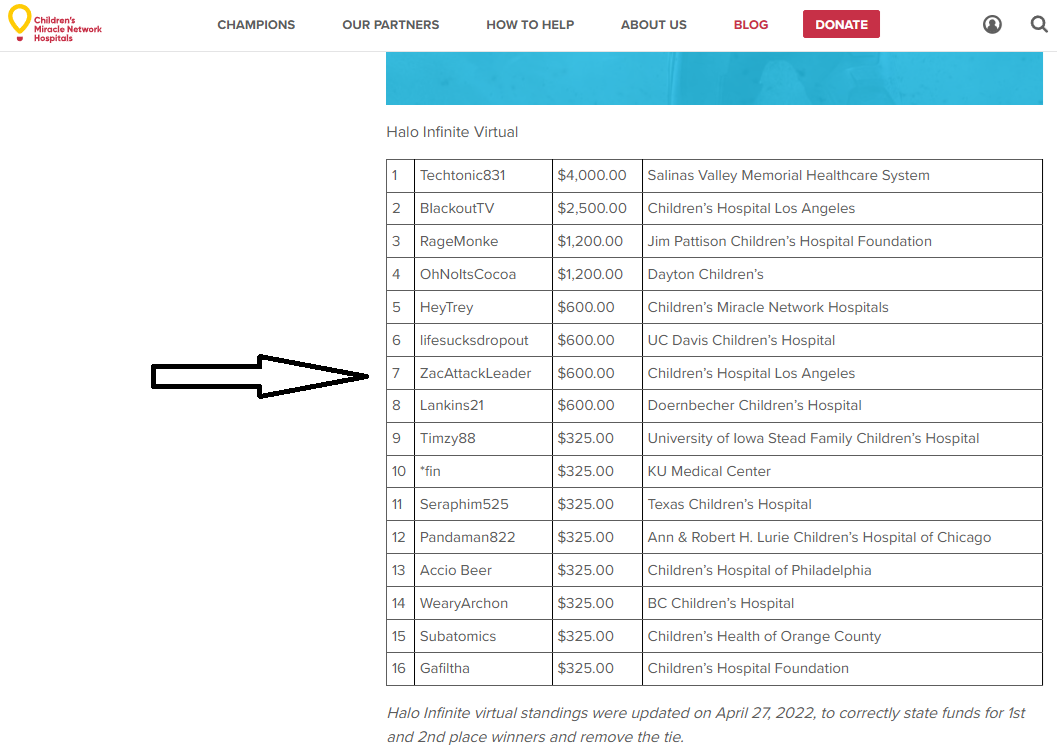Click the BlackoutTV entry
1057x750 pixels.
(456, 209)
